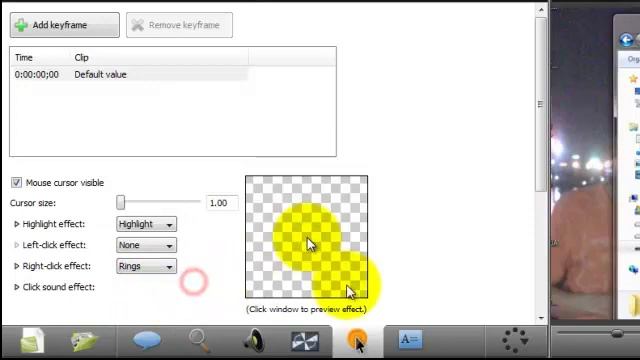Image resolution: width=640 pixels, height=360 pixels.
Task: Open the Left-click effect dropdown
Action: tap(147, 245)
